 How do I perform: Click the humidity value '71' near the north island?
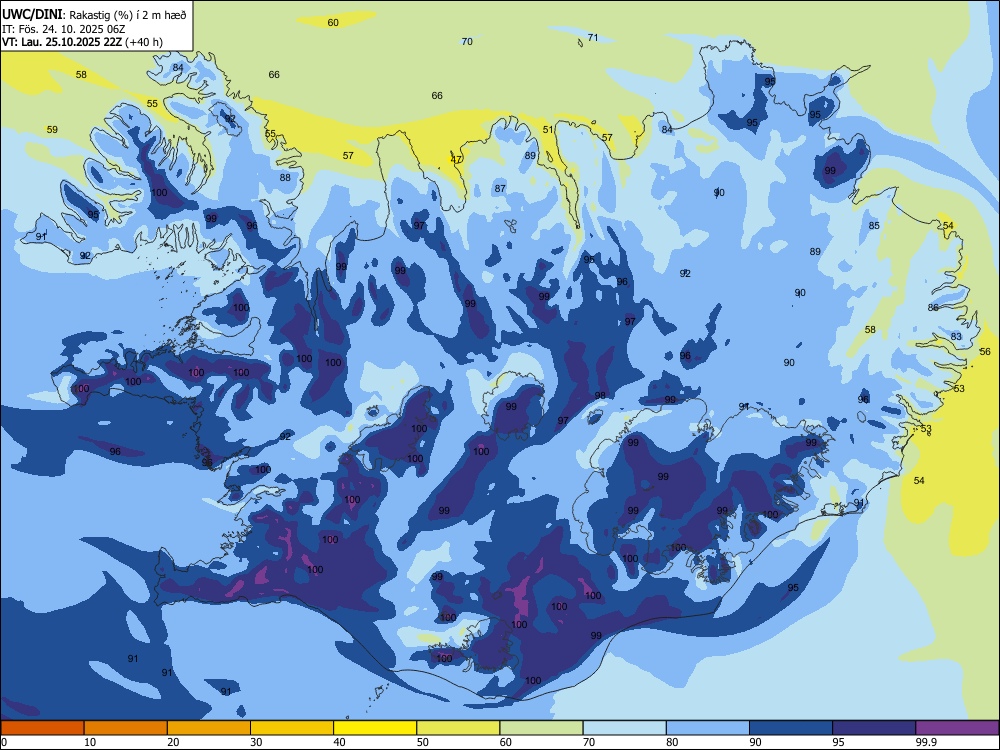tap(593, 38)
